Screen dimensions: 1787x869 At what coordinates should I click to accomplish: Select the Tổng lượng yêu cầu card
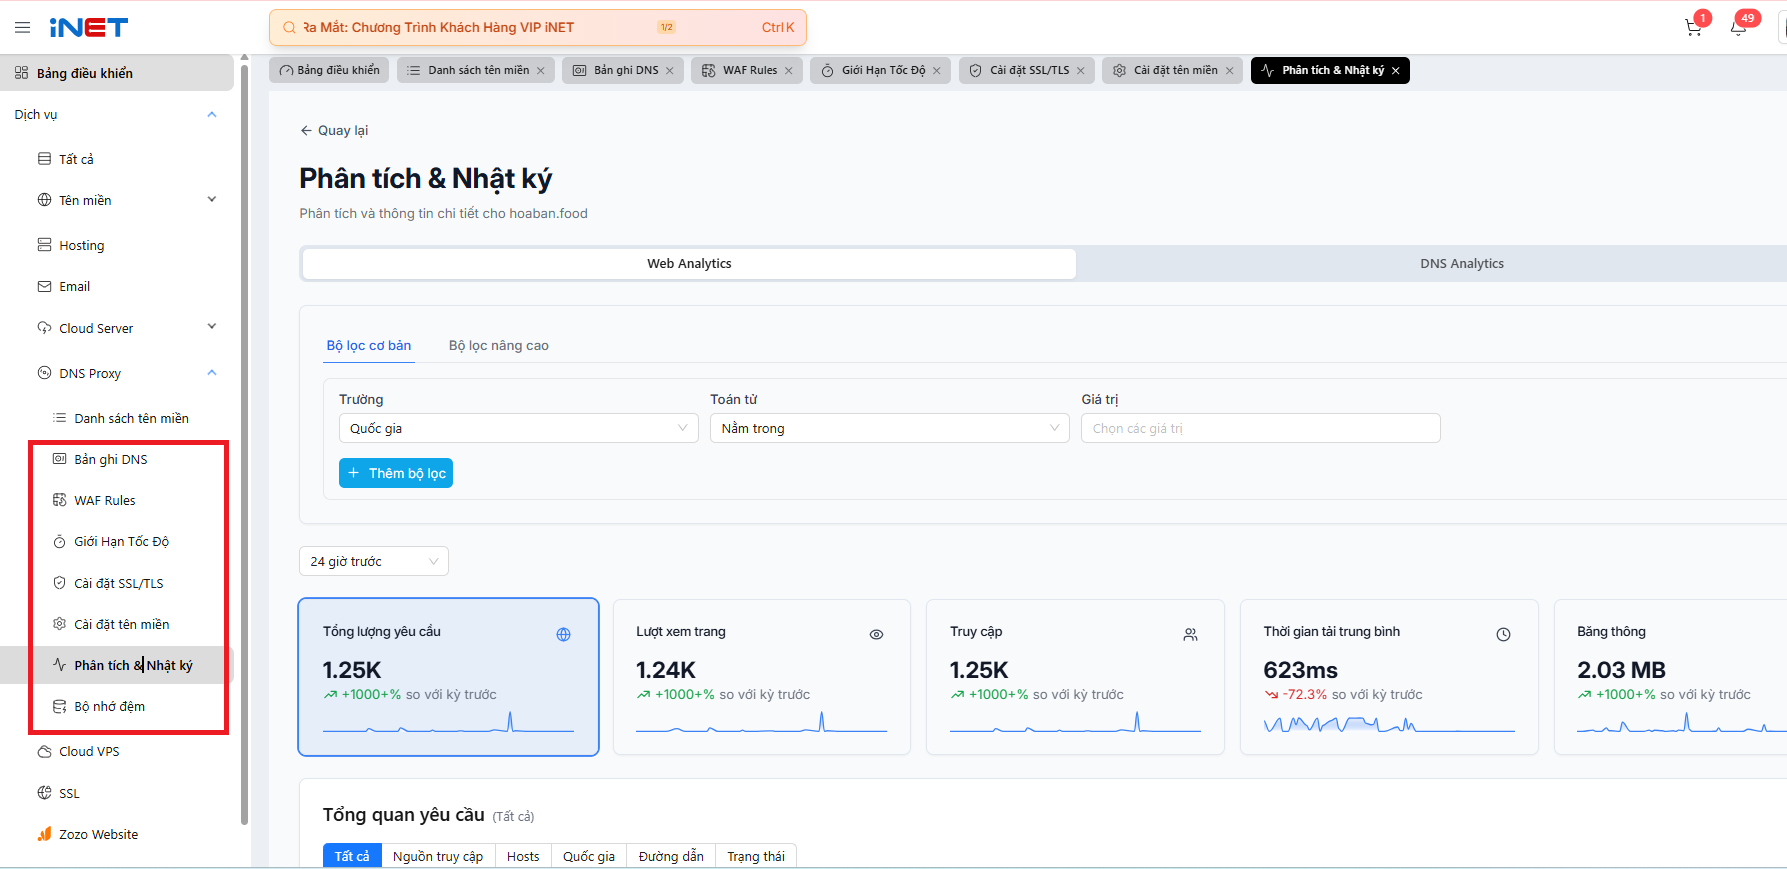(x=448, y=677)
